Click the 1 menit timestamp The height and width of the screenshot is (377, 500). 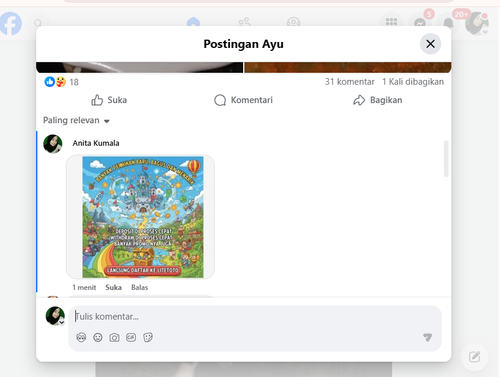click(x=84, y=287)
